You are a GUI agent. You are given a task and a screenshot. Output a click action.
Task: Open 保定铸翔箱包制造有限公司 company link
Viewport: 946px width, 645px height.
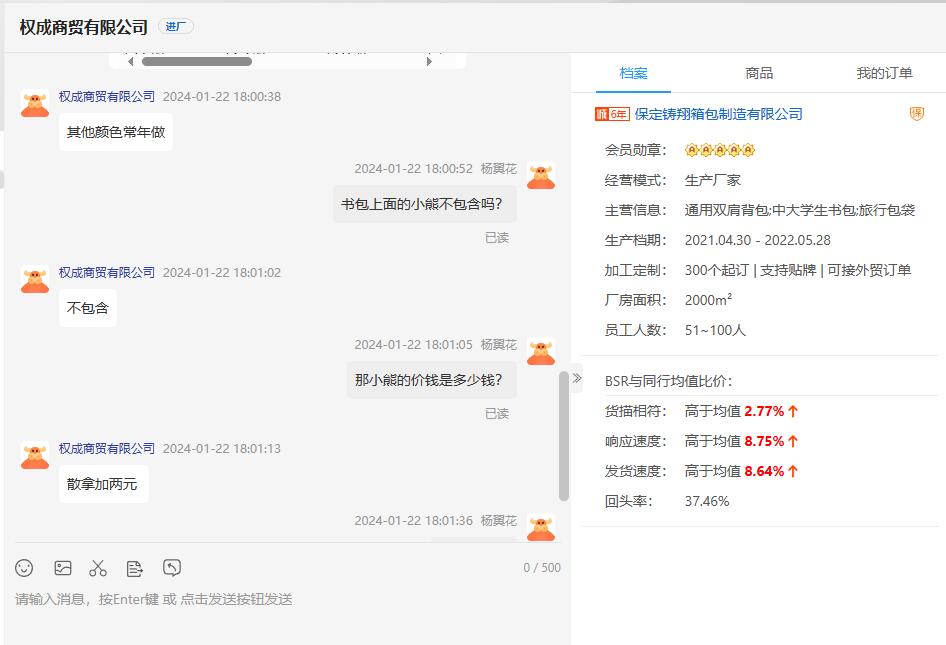(718, 114)
